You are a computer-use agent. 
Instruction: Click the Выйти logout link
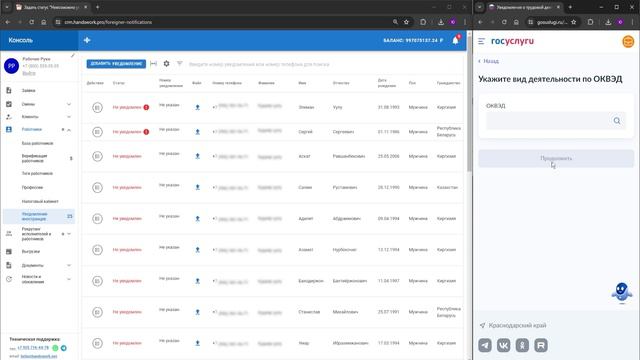point(29,73)
